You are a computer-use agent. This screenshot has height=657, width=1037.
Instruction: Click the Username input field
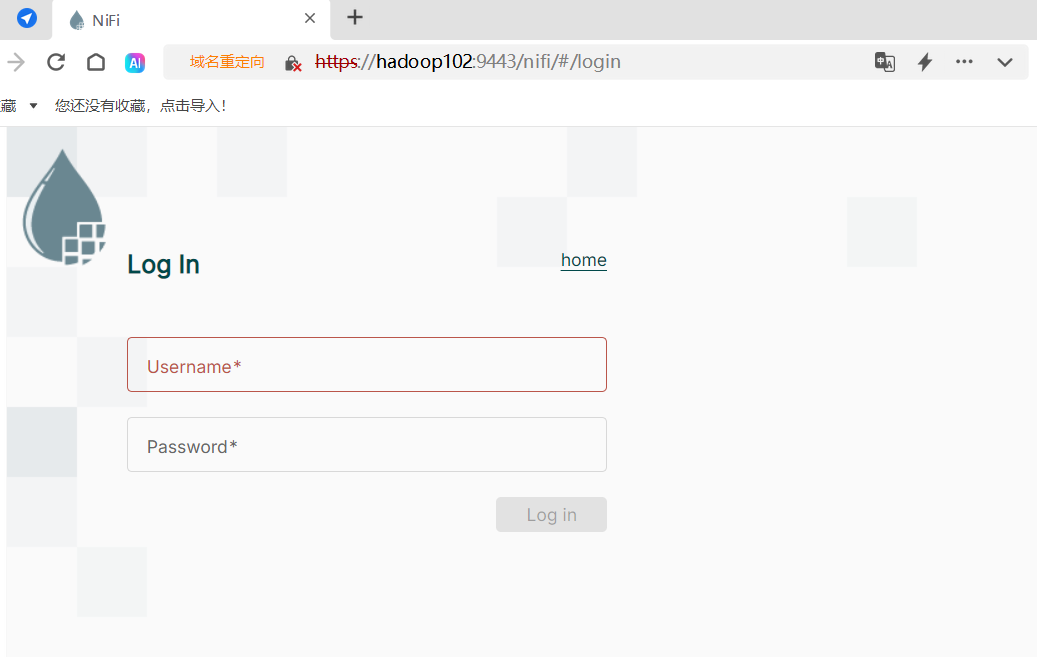pos(366,364)
